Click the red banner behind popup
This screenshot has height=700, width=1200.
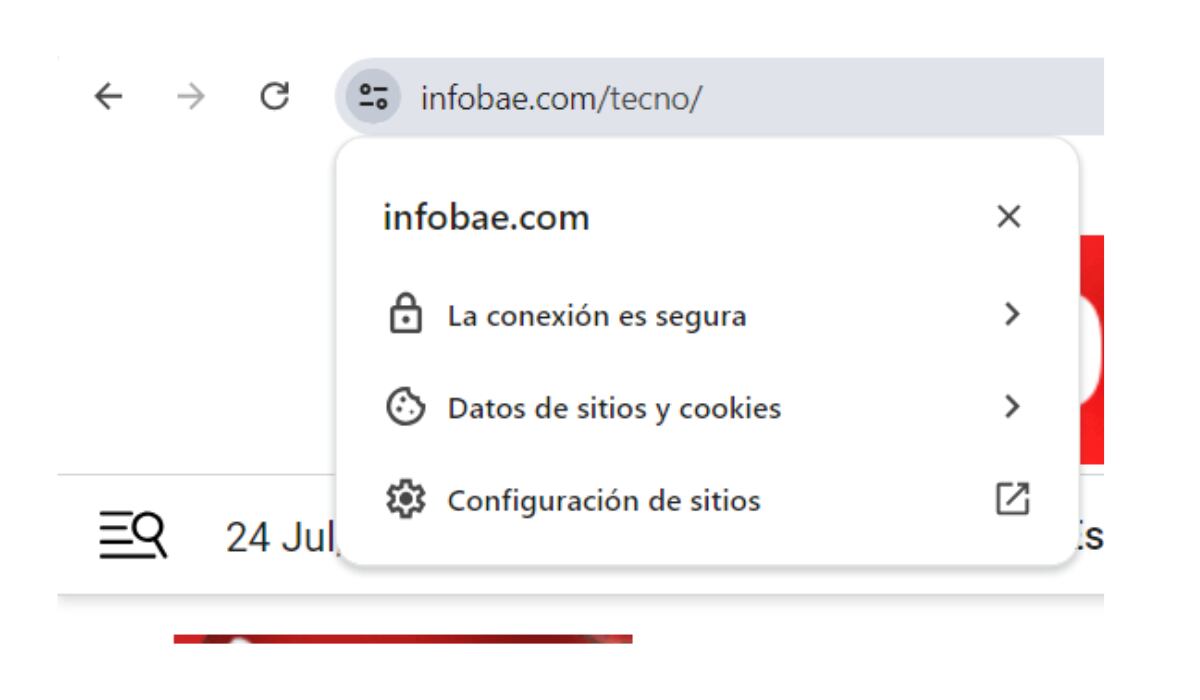pos(1091,350)
